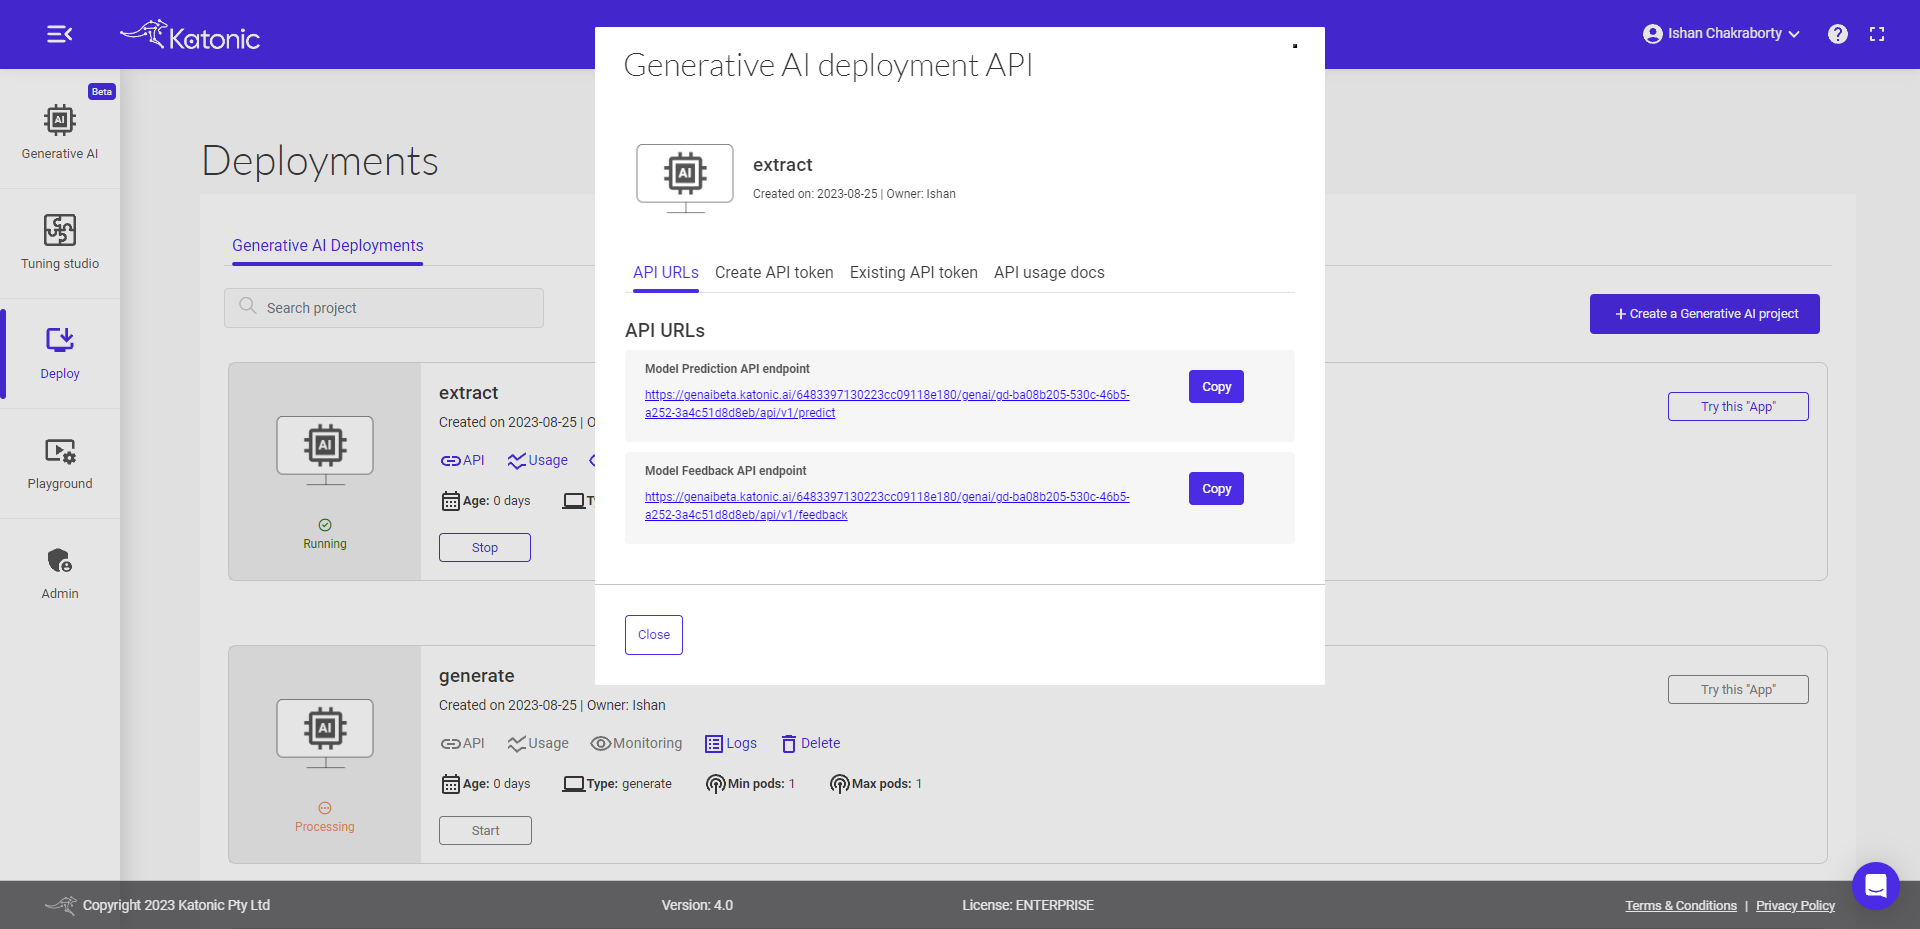The image size is (1920, 929).
Task: Click the dialog heading Generative AI deployment API
Action: point(828,65)
